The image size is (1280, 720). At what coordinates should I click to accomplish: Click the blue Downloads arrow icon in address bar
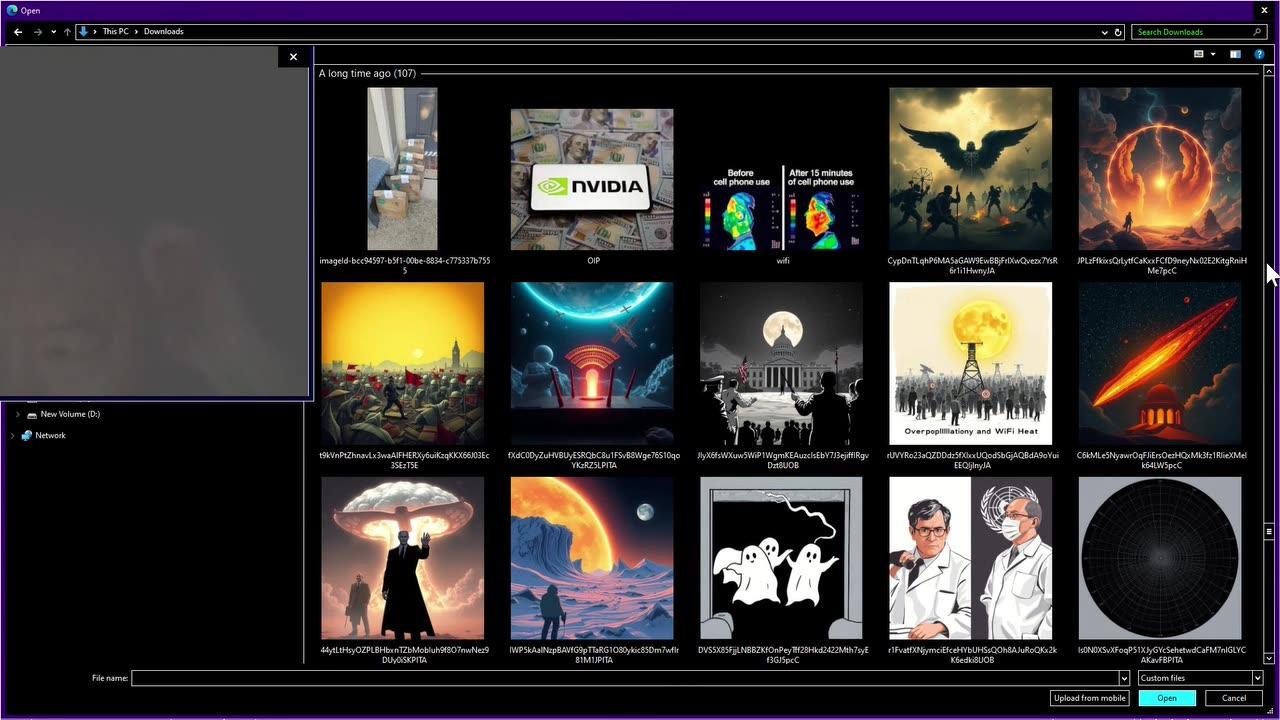[x=83, y=32]
